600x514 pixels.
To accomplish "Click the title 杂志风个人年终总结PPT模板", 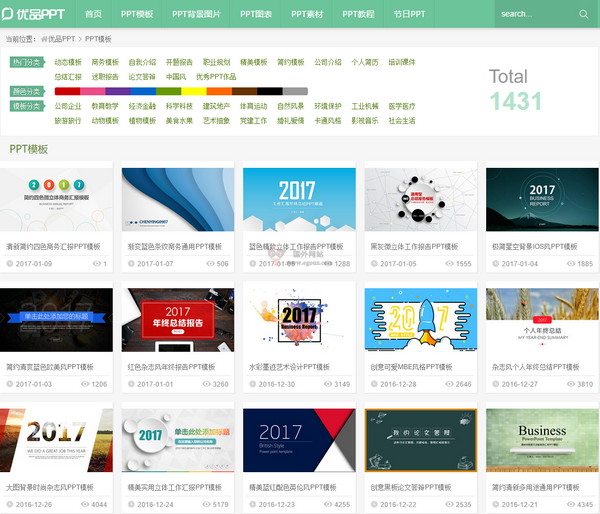I will [536, 367].
